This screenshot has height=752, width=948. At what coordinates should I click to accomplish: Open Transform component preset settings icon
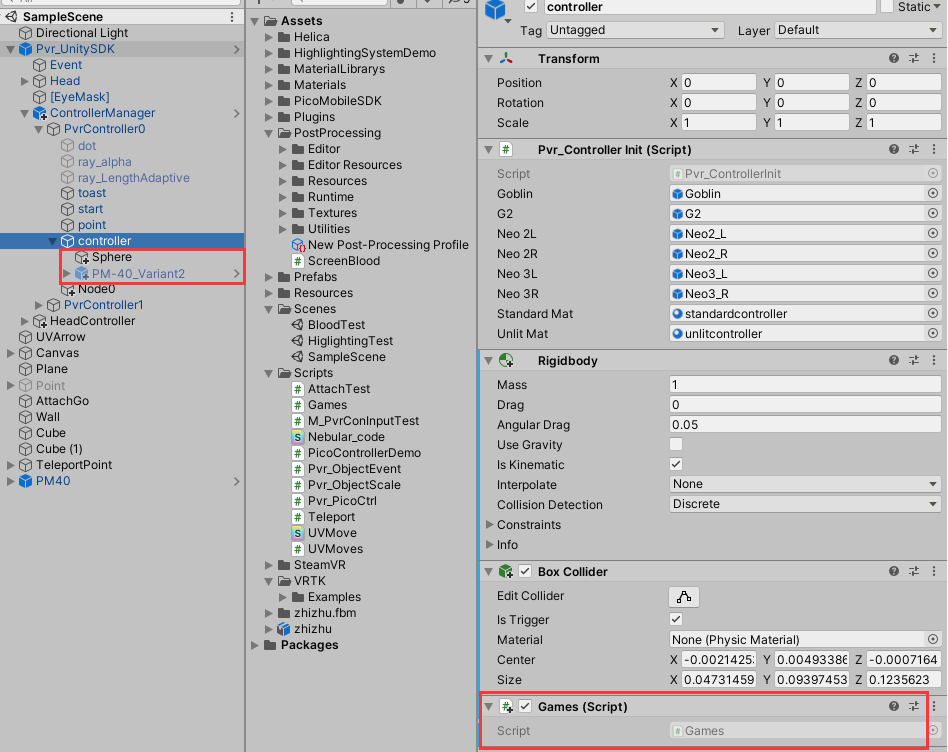click(914, 58)
